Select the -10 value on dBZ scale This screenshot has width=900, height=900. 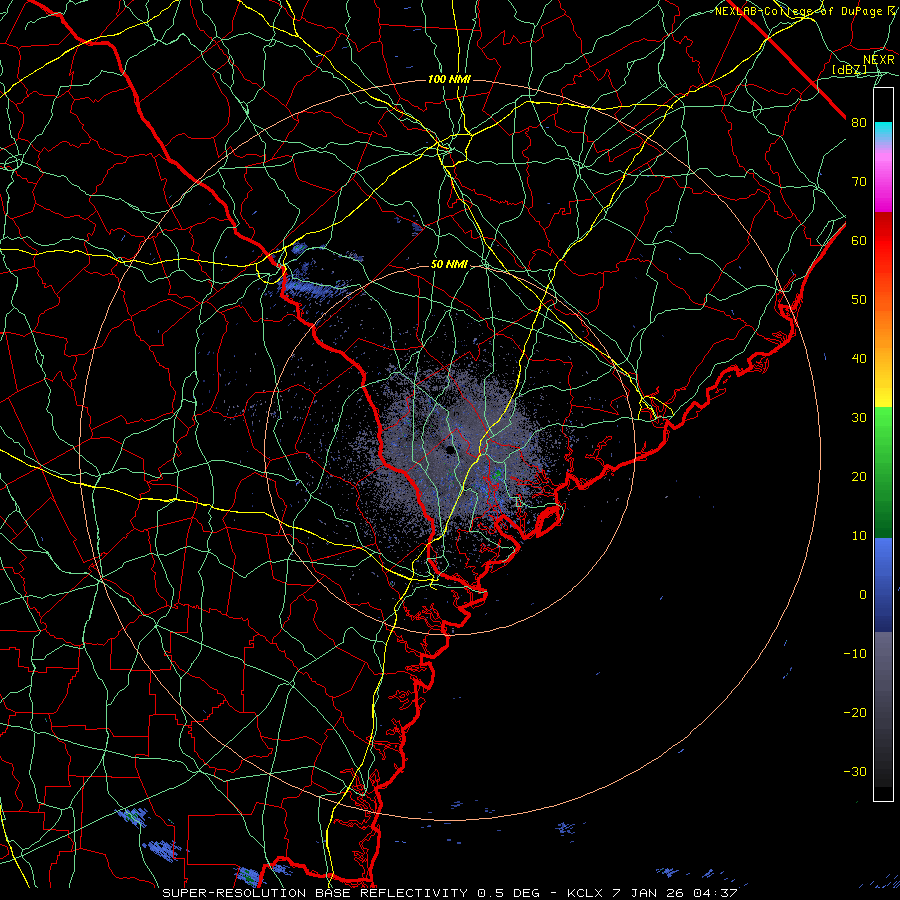coord(855,654)
